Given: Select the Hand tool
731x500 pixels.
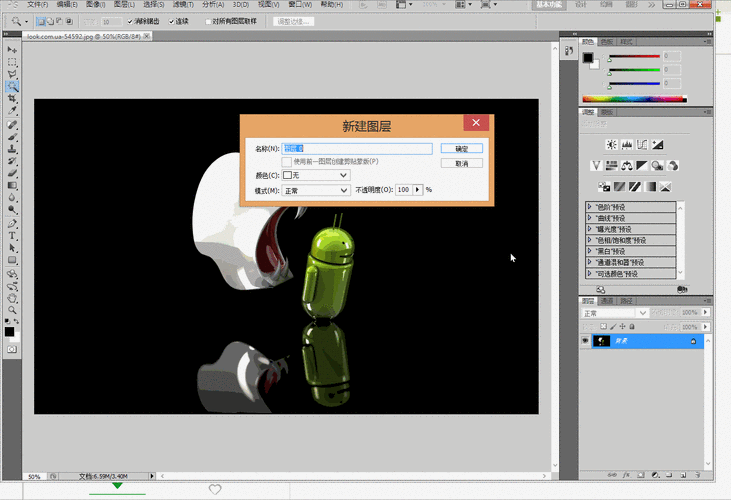Looking at the screenshot, I should 12,299.
